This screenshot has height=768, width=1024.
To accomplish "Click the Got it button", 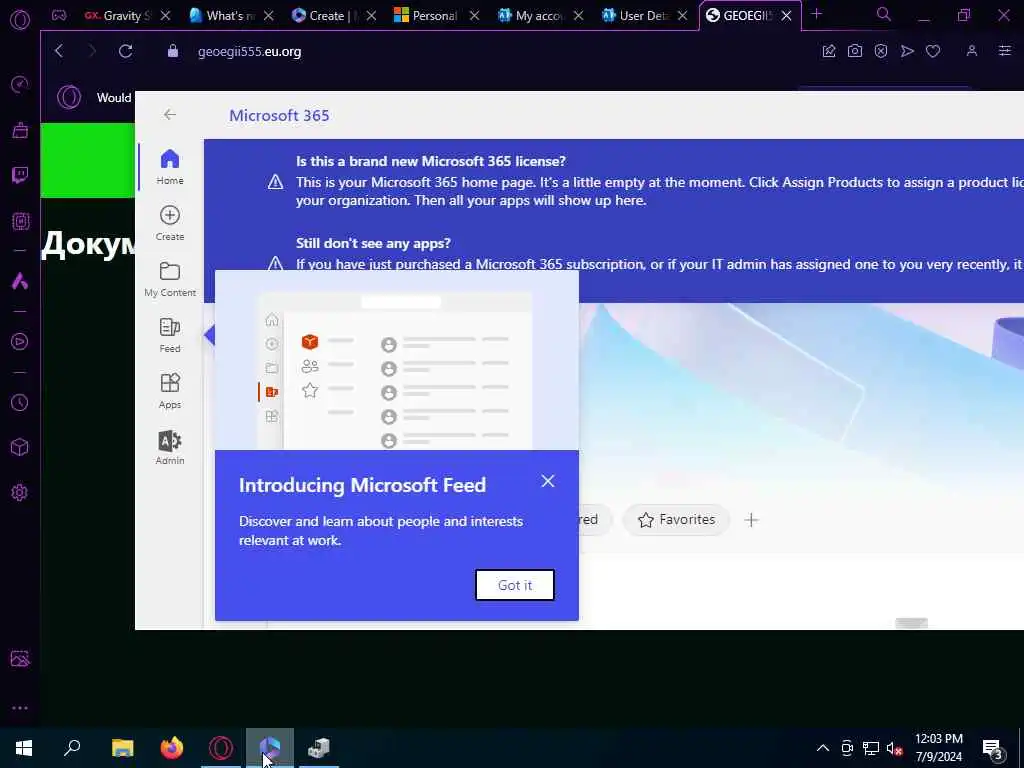I will pos(515,585).
